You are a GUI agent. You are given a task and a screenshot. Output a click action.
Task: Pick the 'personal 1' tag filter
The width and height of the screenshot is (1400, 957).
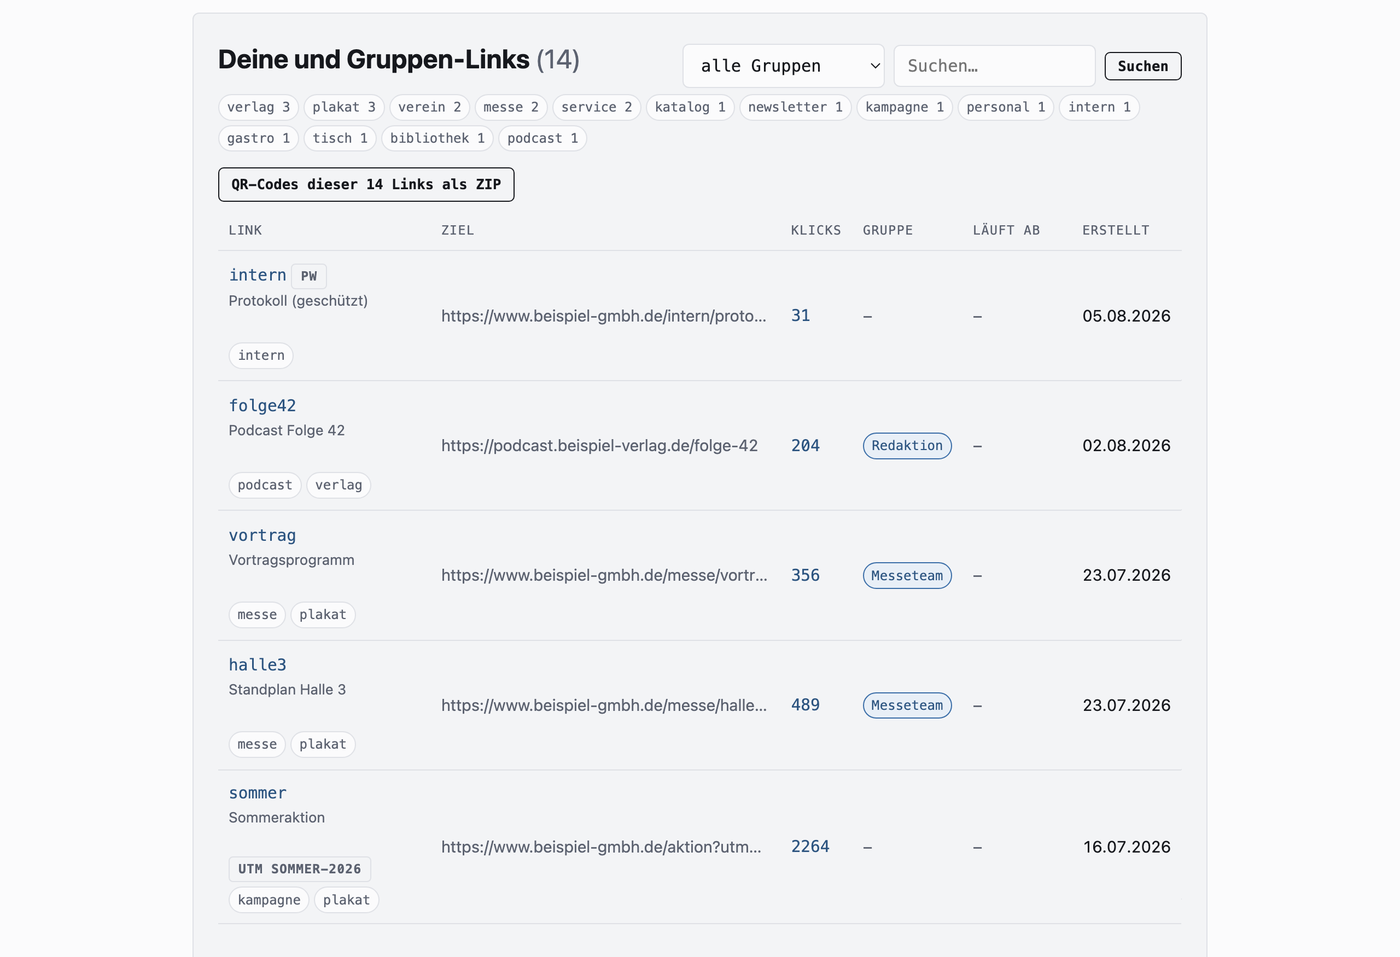(x=1005, y=107)
